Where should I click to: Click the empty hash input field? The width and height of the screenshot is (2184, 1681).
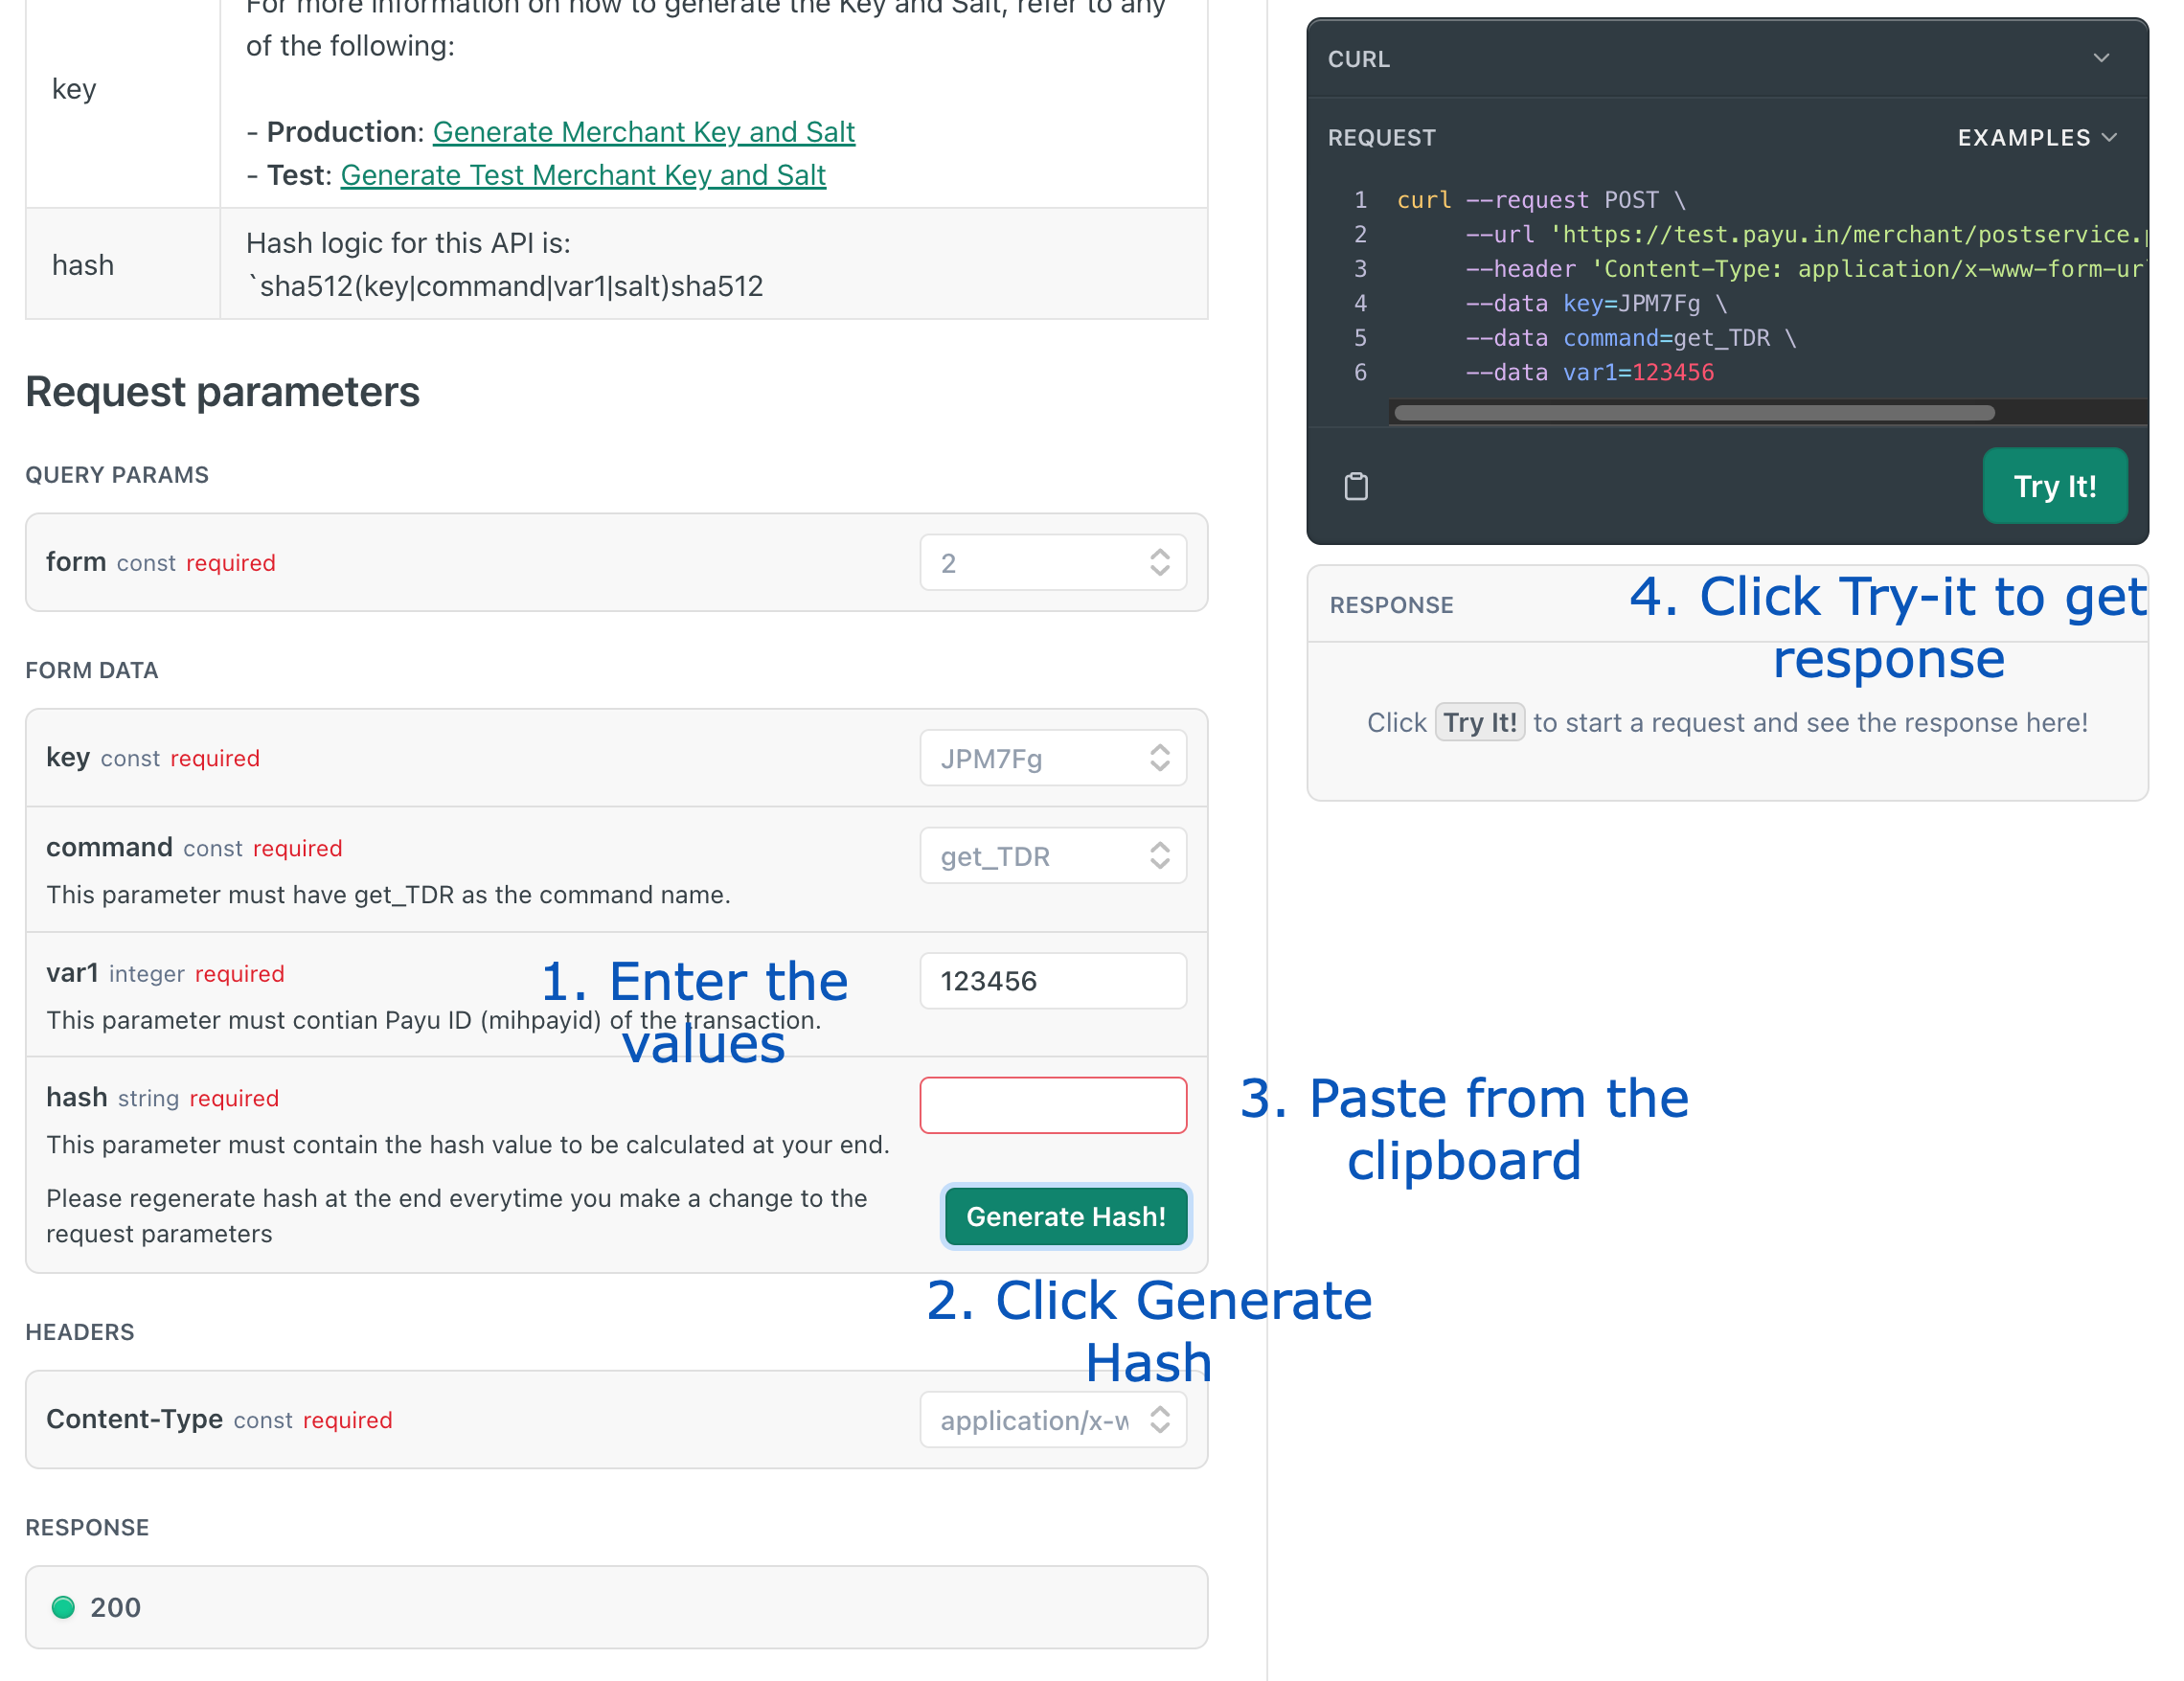(1052, 1105)
